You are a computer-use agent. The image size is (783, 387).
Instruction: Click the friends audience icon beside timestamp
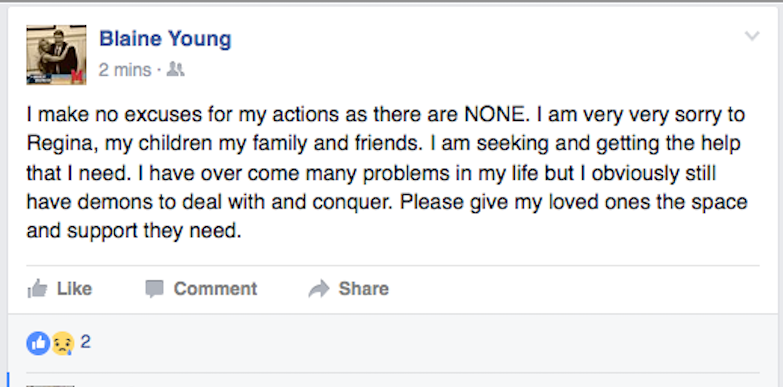point(175,69)
